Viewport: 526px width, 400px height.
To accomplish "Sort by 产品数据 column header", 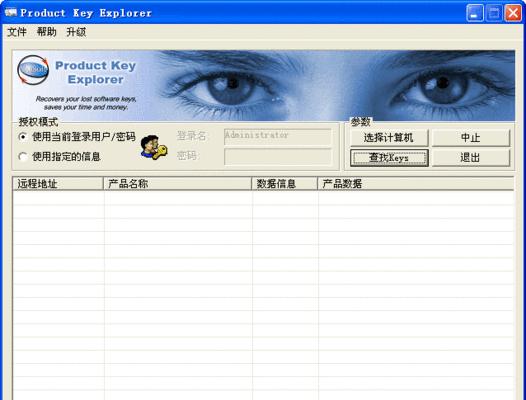I will (x=416, y=184).
